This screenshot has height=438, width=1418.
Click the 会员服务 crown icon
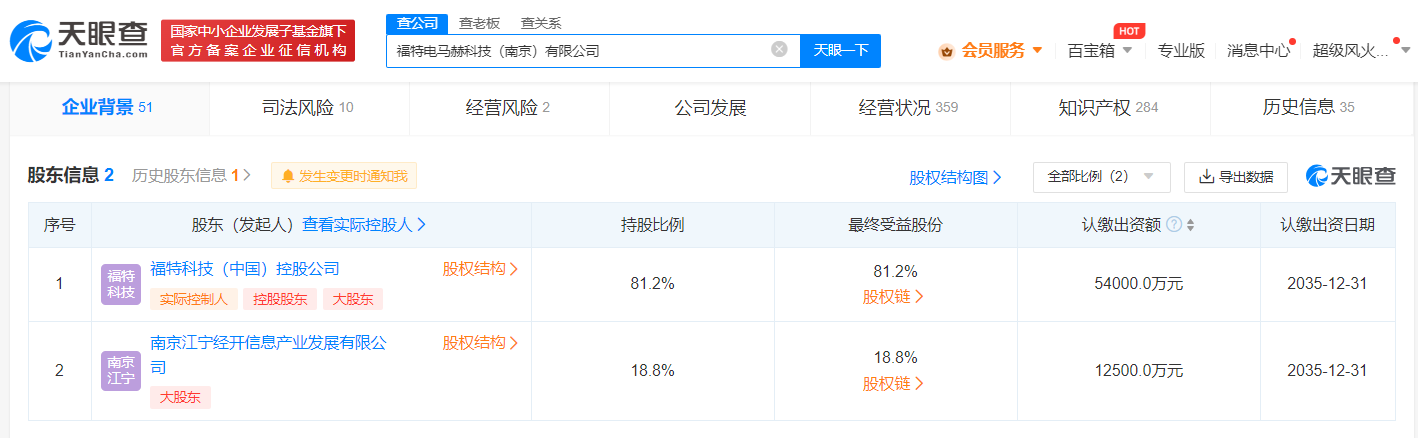946,51
